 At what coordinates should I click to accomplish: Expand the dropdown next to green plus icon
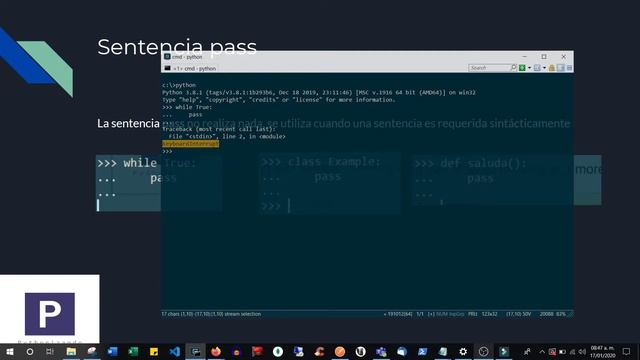pyautogui.click(x=529, y=68)
